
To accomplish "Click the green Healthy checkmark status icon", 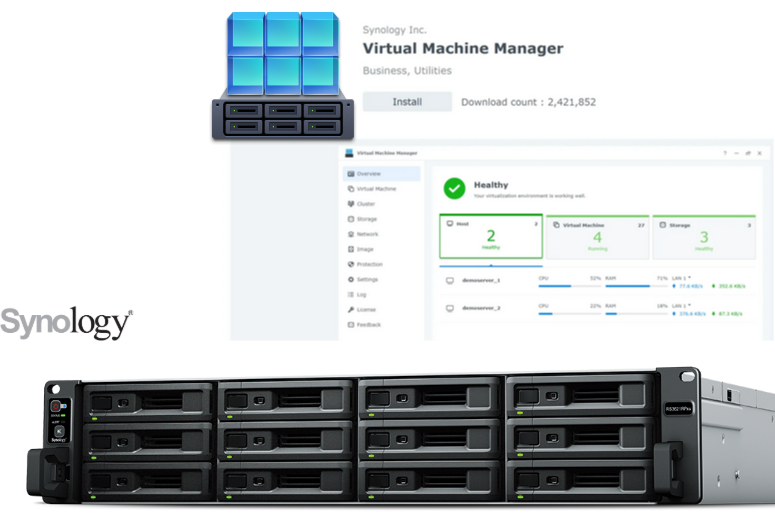I will click(x=454, y=188).
